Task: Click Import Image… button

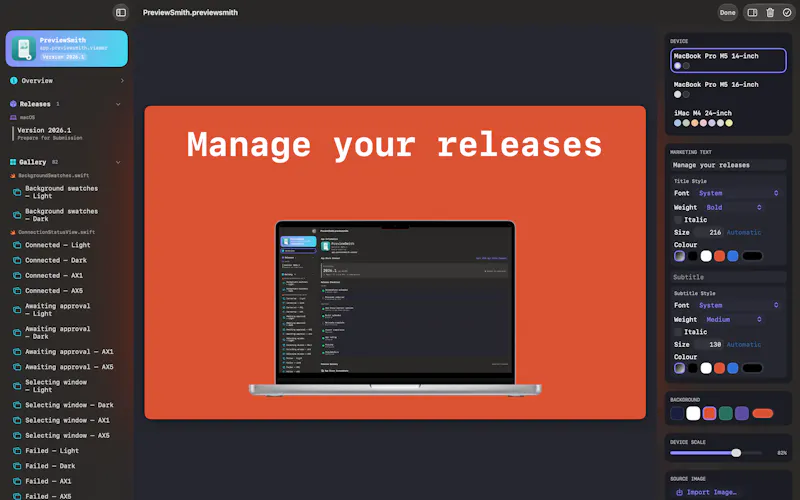Action: (x=707, y=492)
